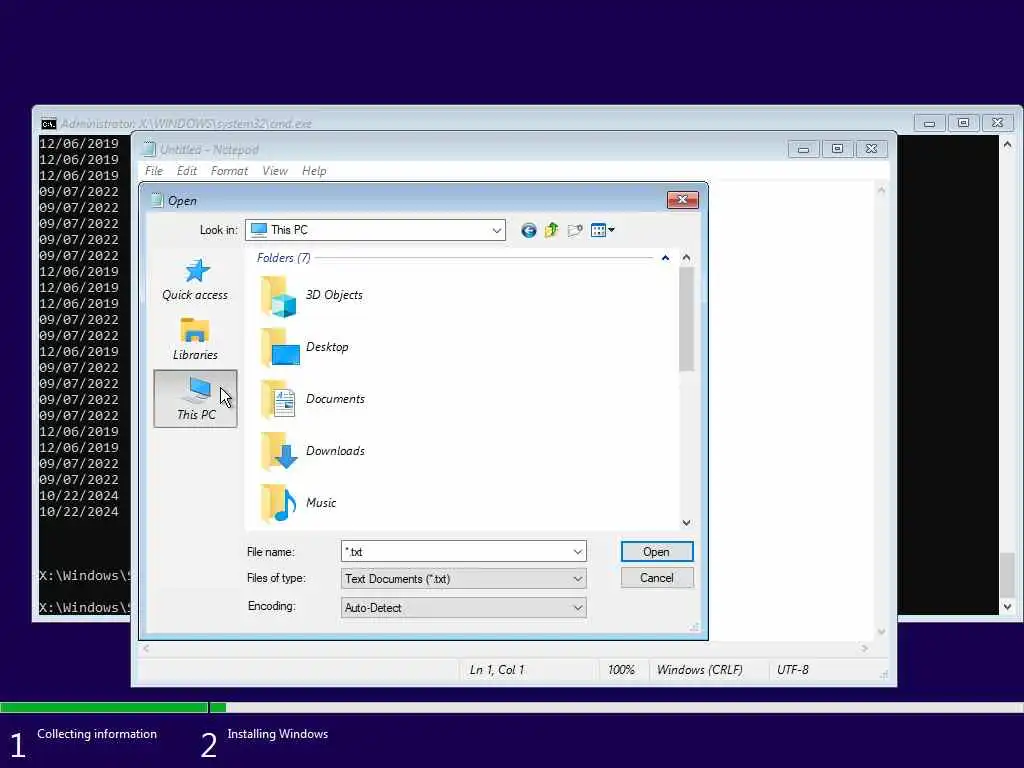Go back using the blue back arrow icon

click(x=528, y=230)
